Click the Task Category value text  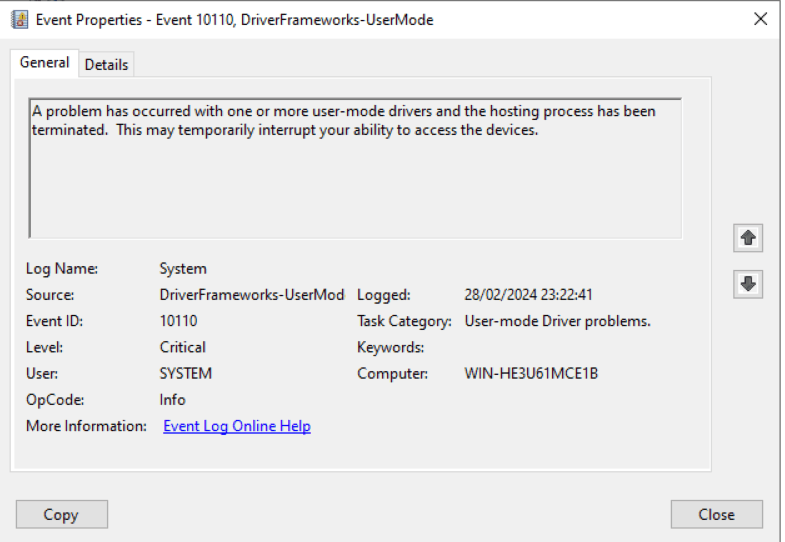(557, 321)
